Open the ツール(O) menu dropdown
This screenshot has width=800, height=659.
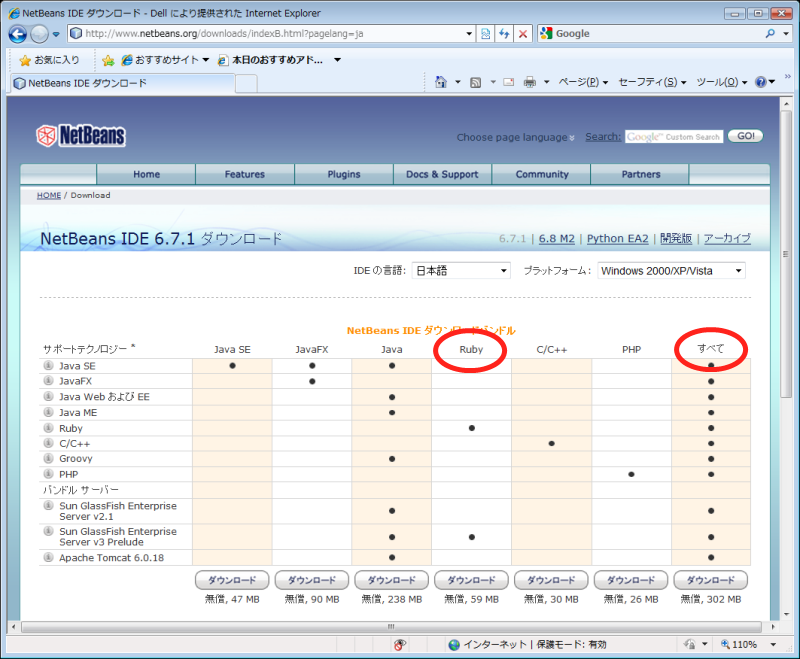point(721,82)
